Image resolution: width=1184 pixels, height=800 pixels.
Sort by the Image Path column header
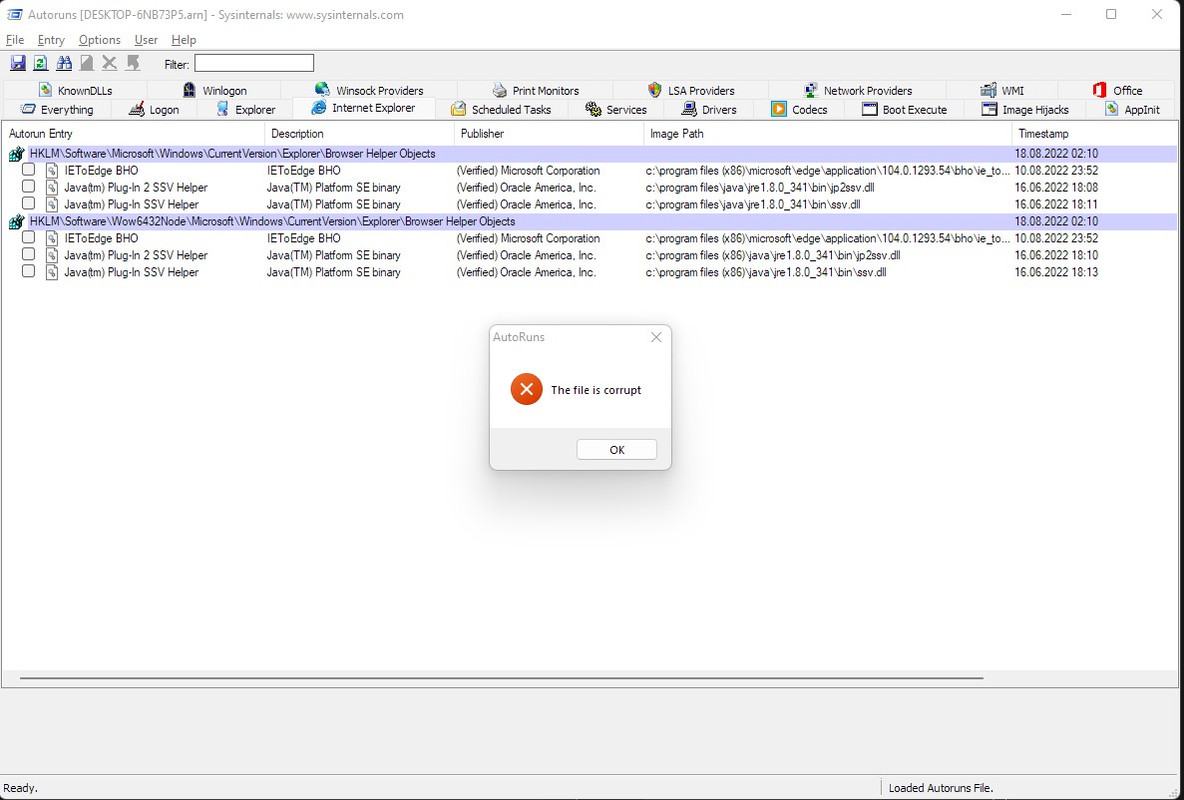click(828, 134)
